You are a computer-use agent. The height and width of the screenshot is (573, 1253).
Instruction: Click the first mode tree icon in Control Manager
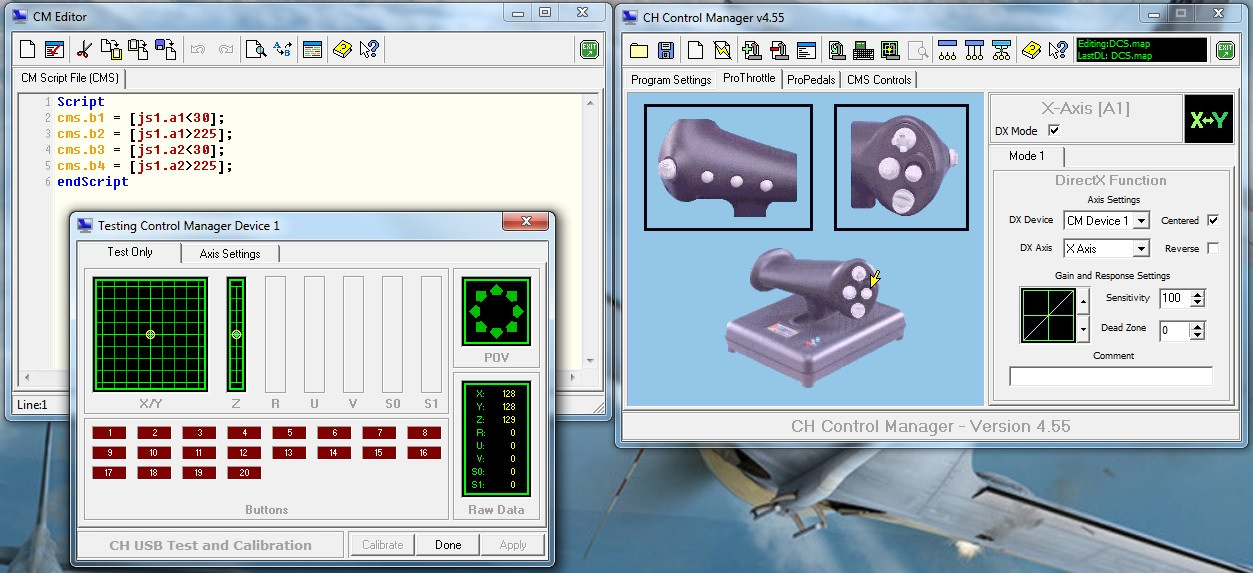[x=948, y=50]
